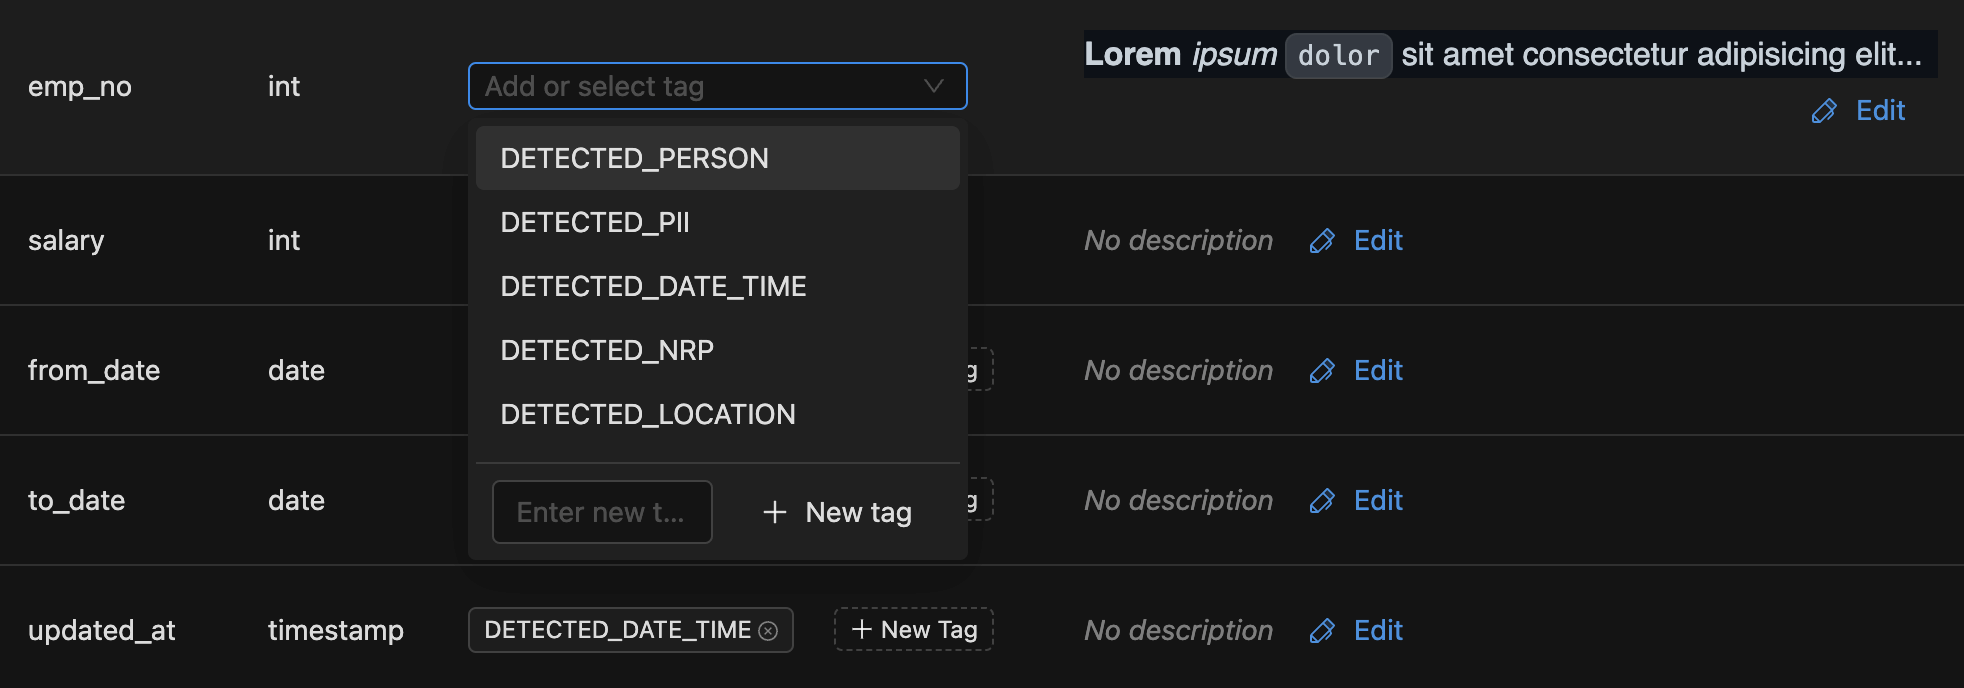The image size is (1964, 688).
Task: Click the int type in salary row
Action: [284, 240]
